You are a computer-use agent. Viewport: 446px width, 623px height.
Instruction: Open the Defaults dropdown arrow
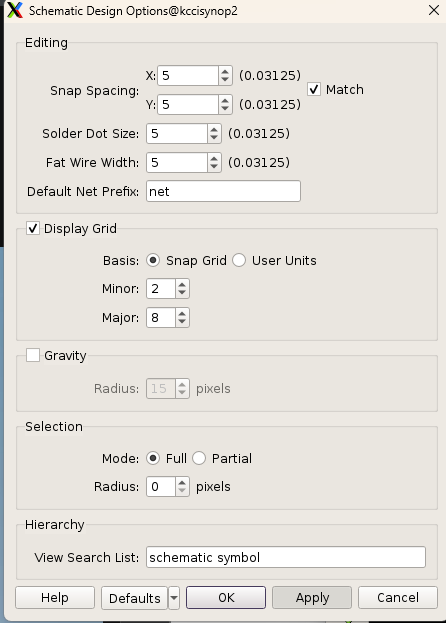(x=174, y=598)
